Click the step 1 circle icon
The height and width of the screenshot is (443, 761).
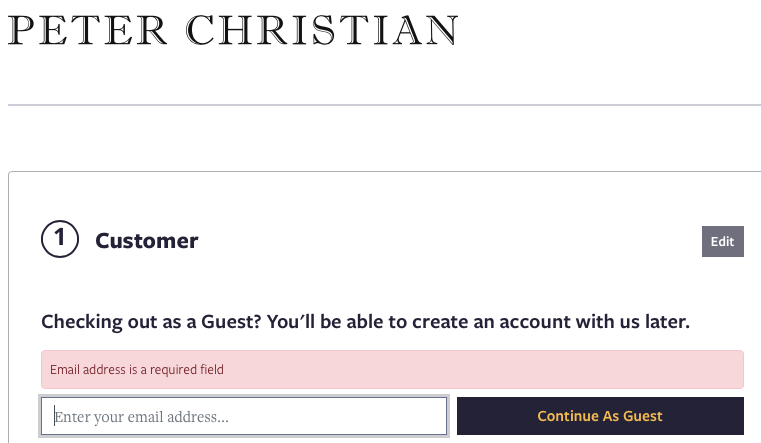[59, 240]
